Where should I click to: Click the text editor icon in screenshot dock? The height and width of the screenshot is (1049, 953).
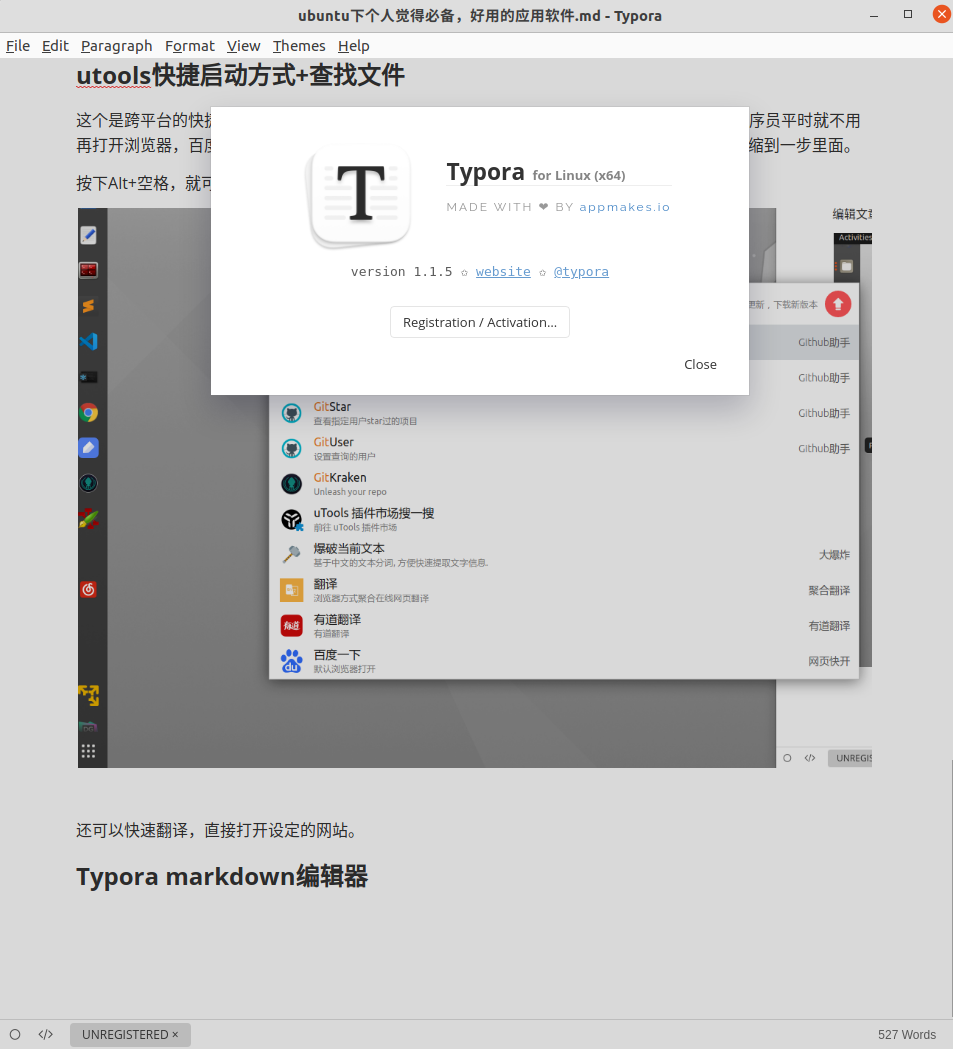88,235
